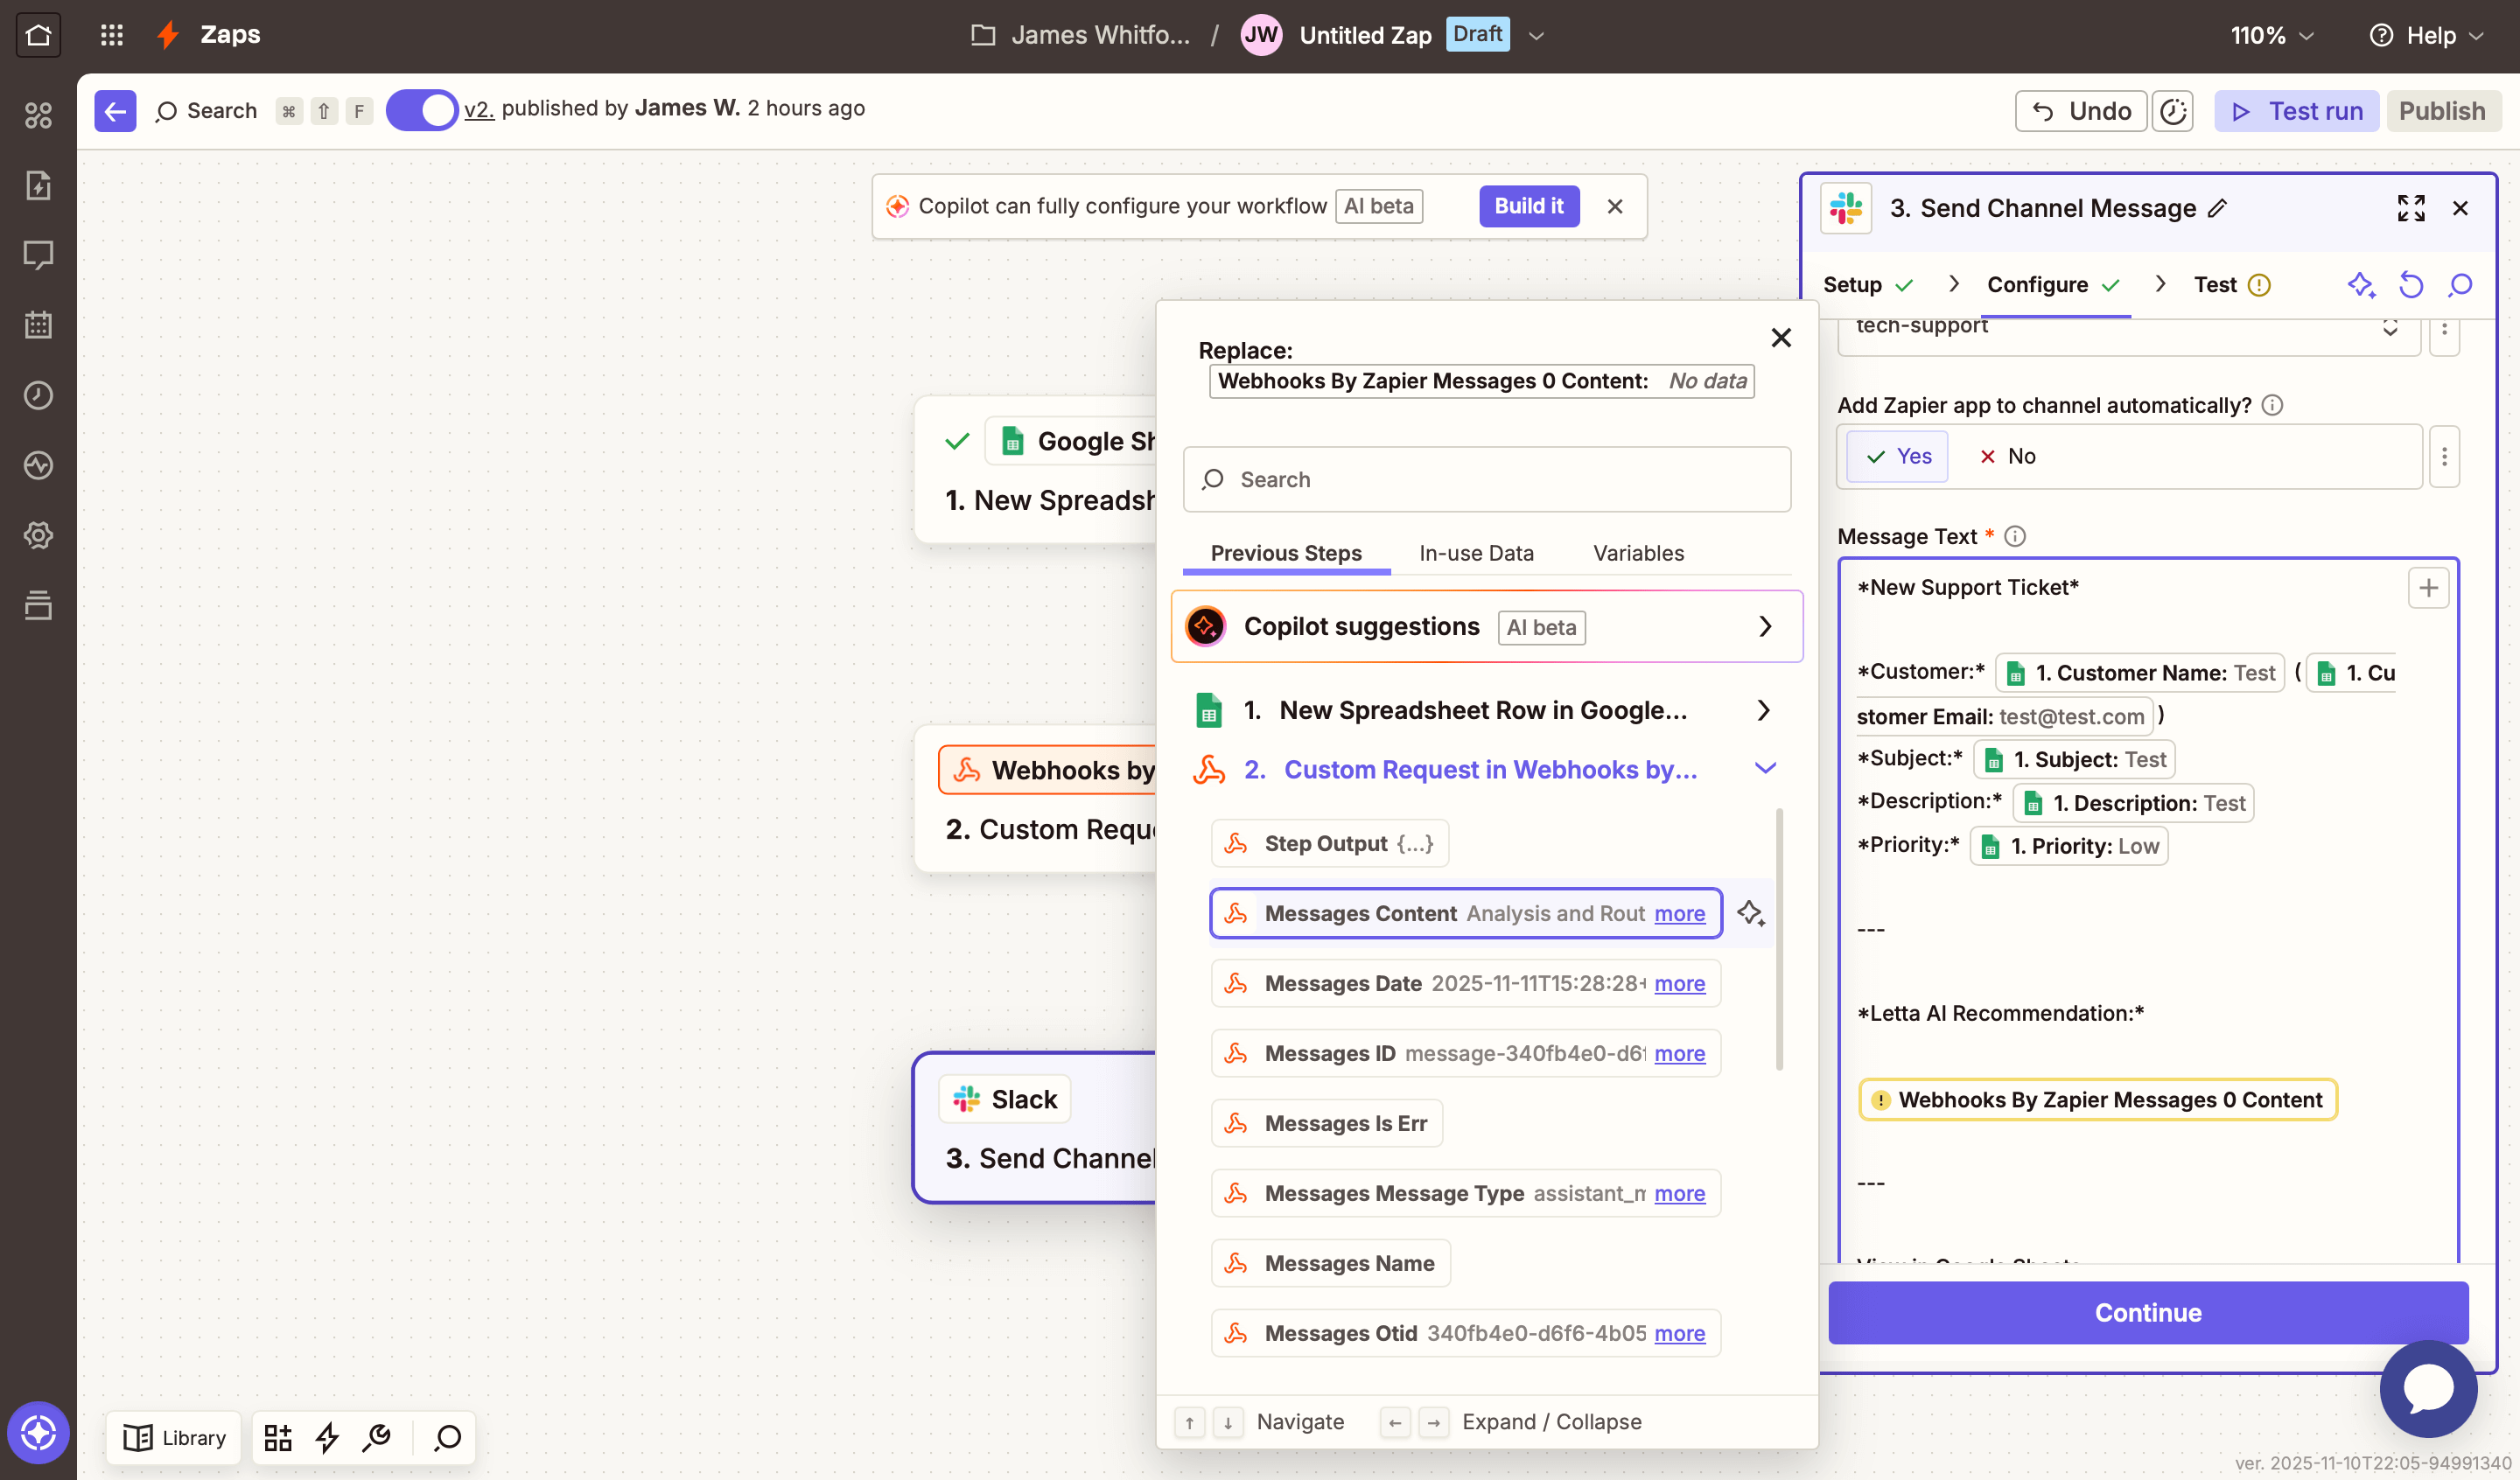Open the wrench tool in the bottom toolbar
This screenshot has height=1480, width=2520.
(x=377, y=1437)
